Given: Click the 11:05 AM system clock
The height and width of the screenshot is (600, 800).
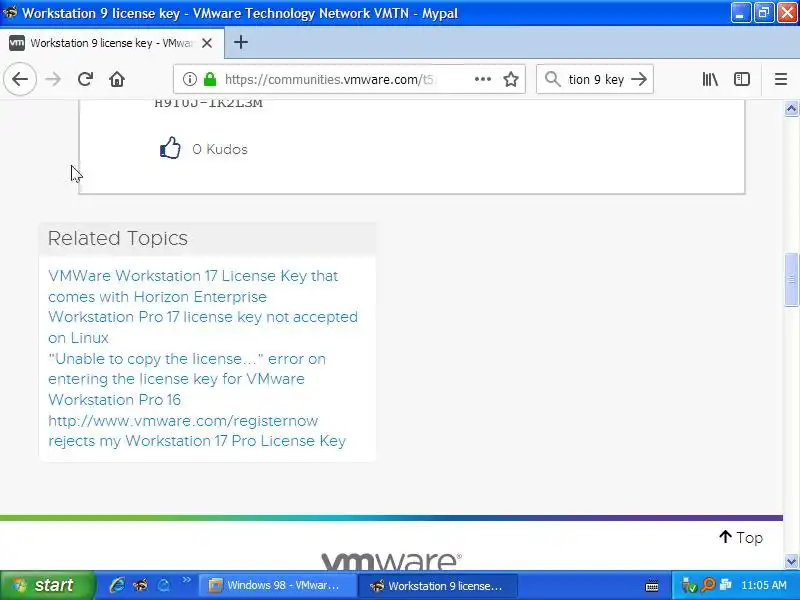Looking at the screenshot, I should point(763,585).
